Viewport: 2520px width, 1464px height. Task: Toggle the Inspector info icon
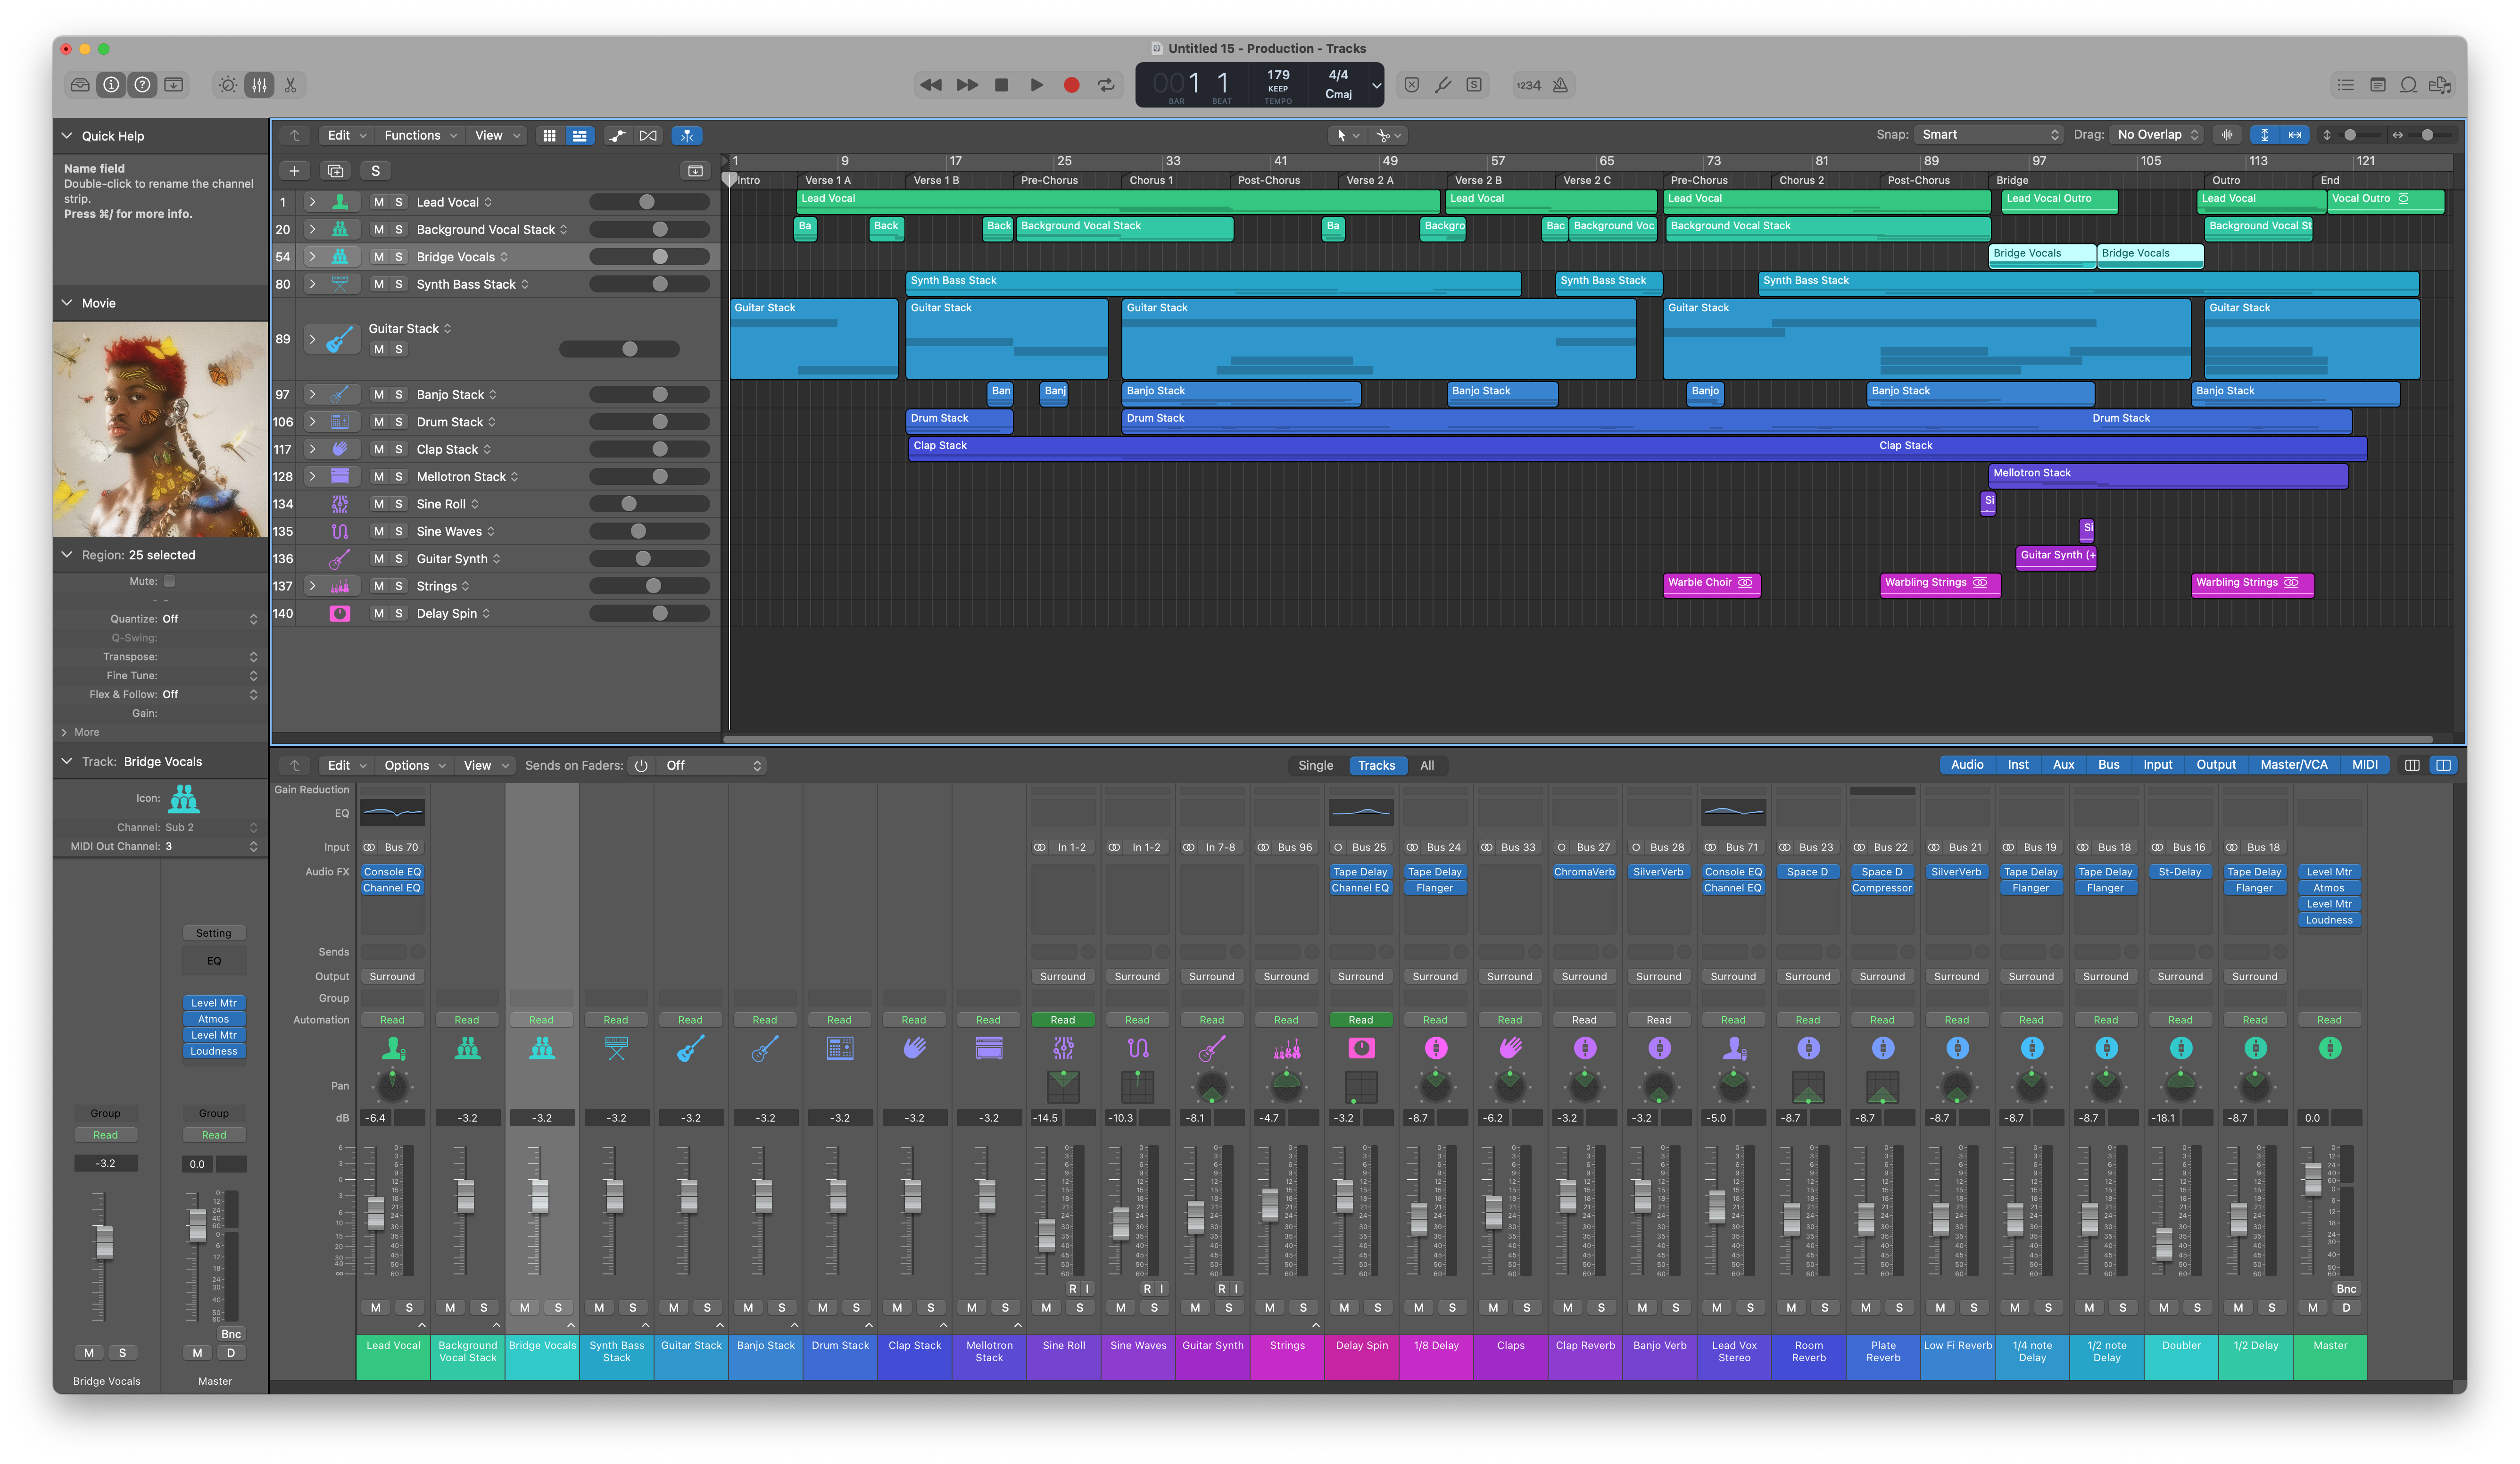(x=111, y=85)
